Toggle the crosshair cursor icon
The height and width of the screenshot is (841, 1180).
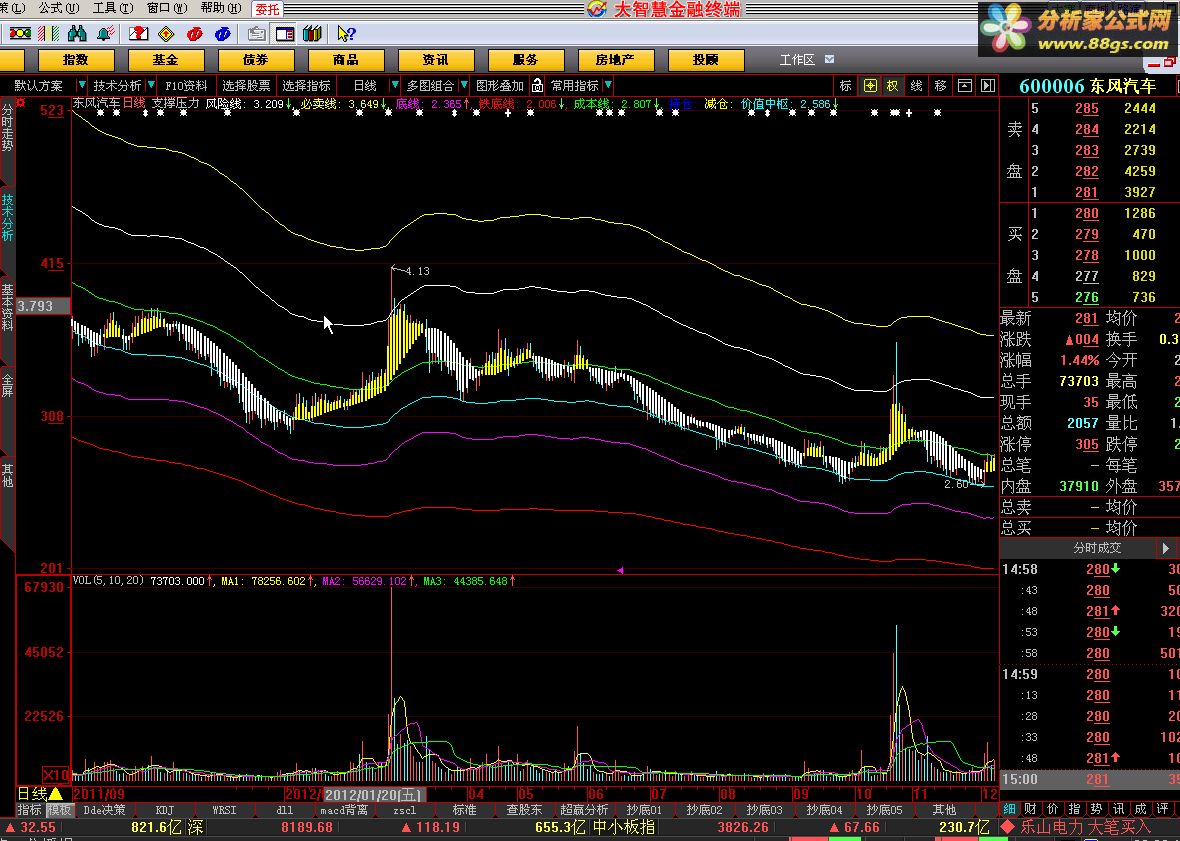(870, 86)
